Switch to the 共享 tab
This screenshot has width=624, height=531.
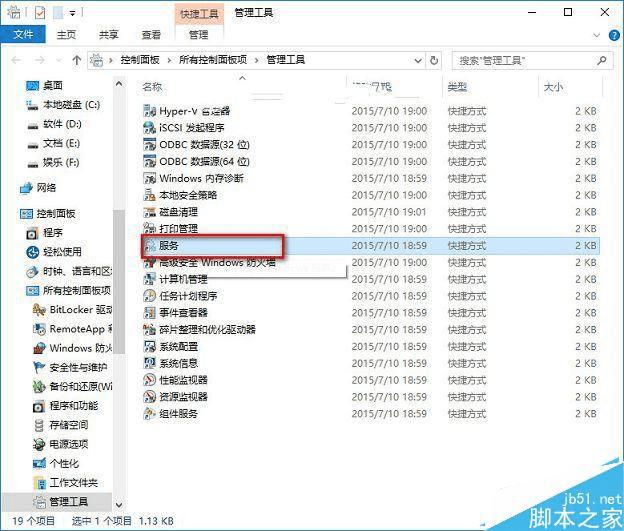tap(109, 35)
